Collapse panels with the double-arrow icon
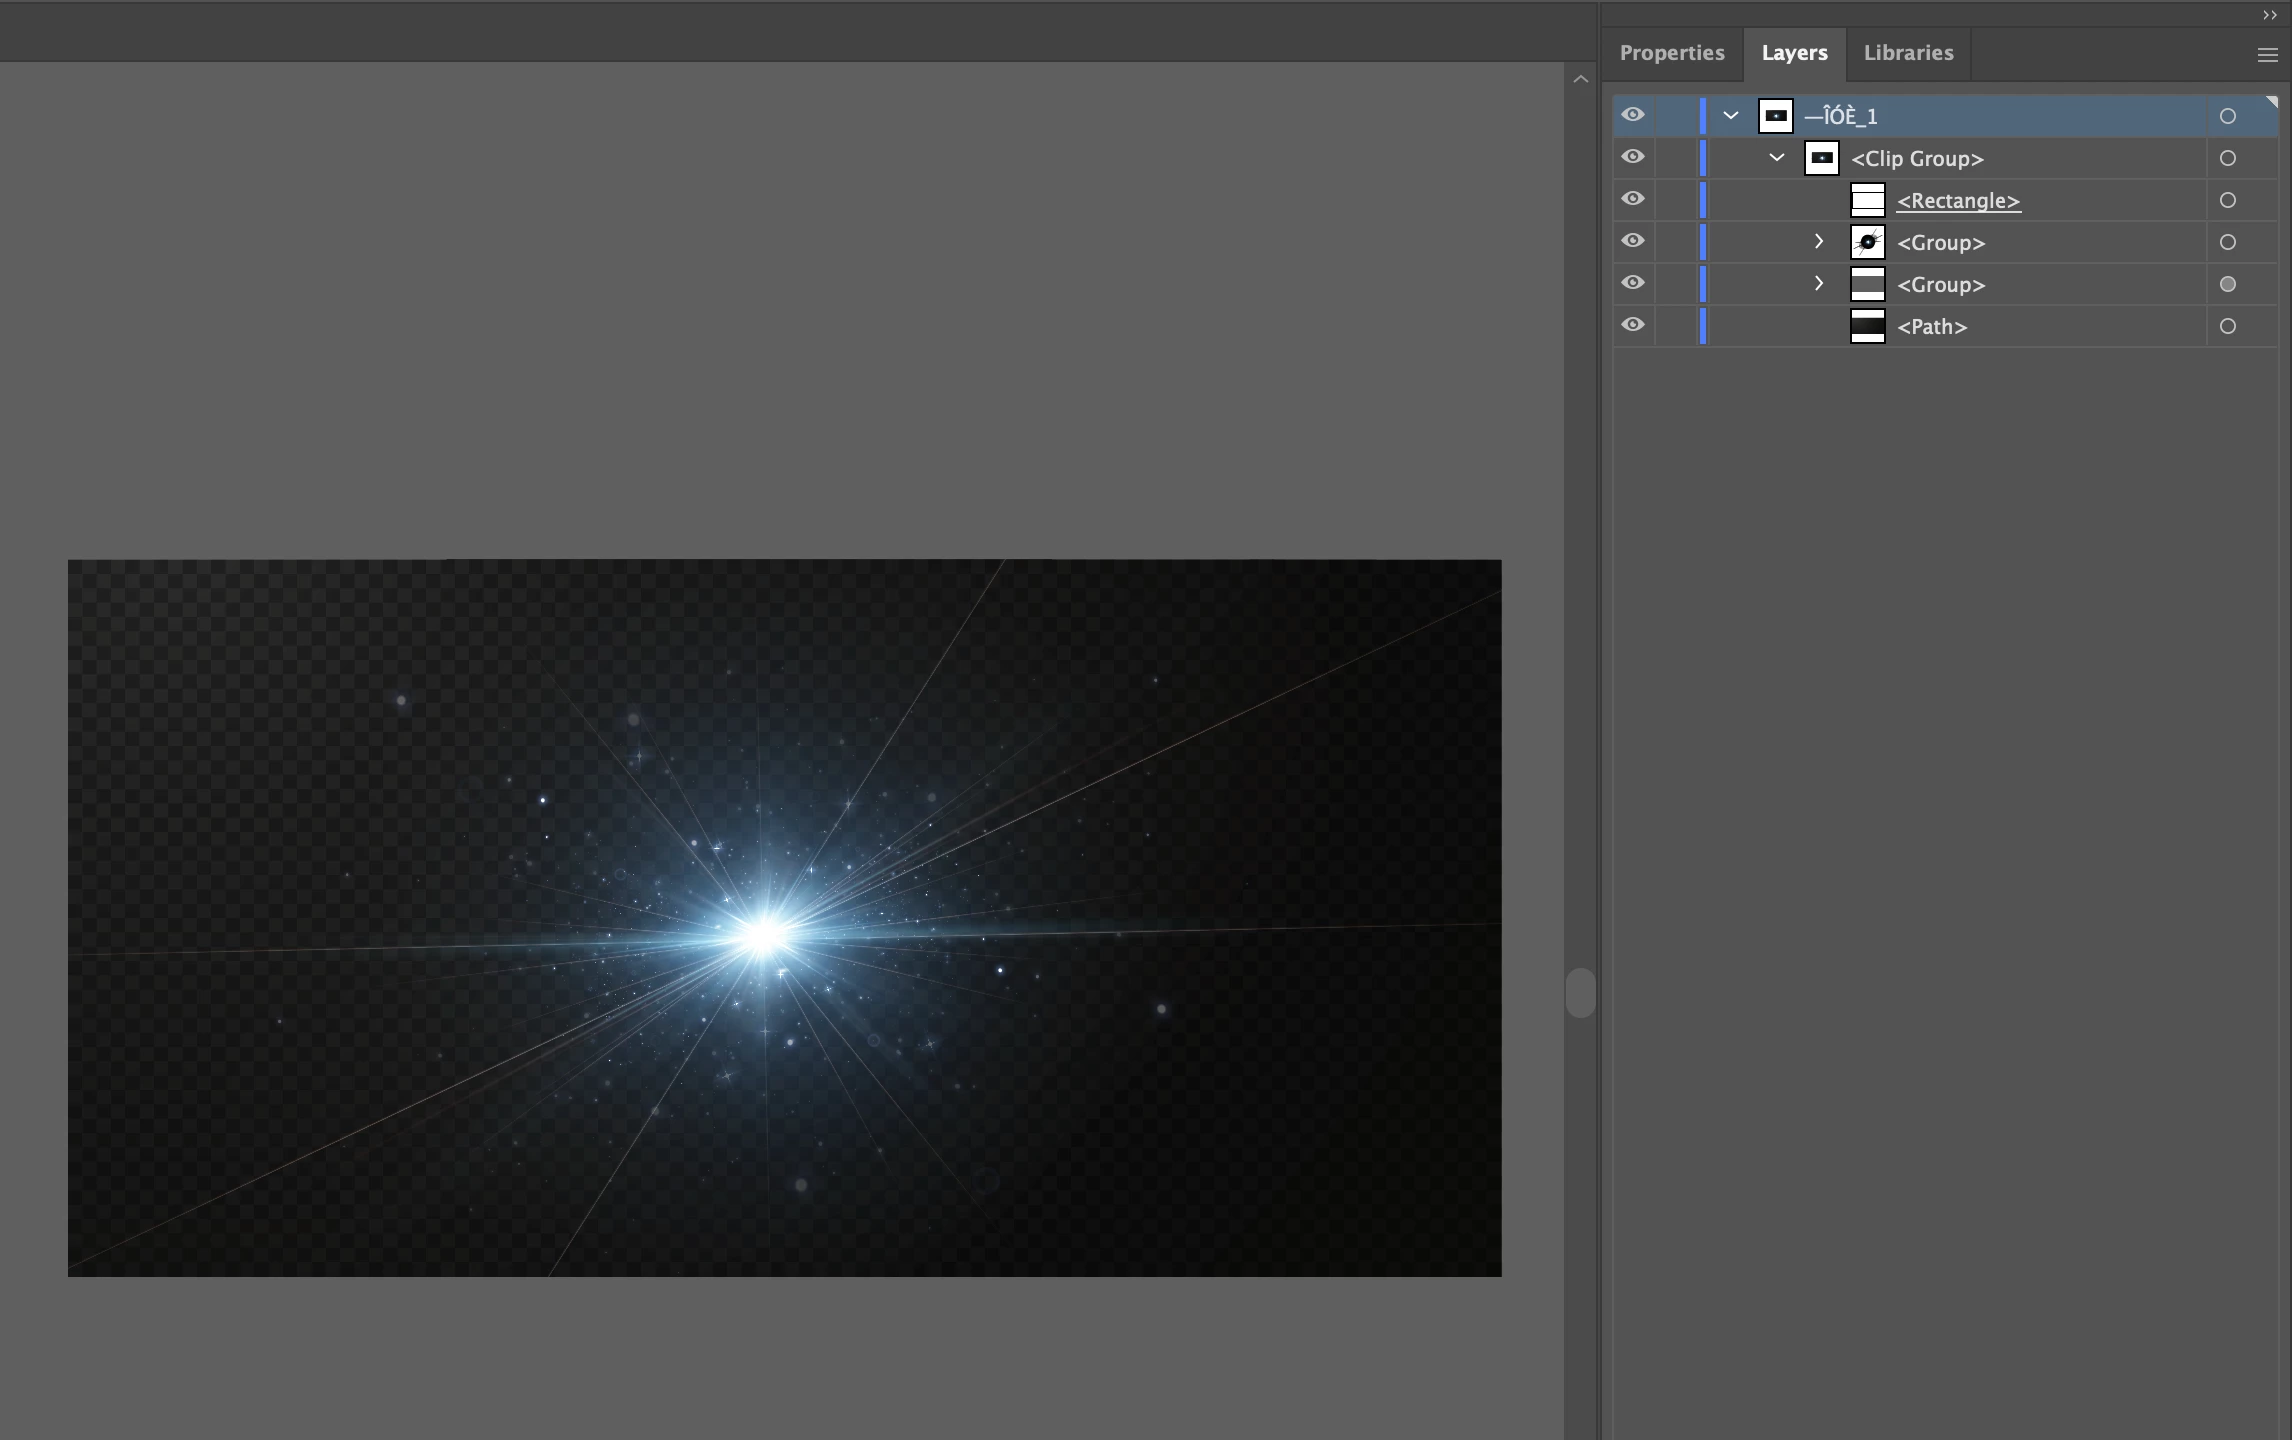The height and width of the screenshot is (1440, 2292). click(2269, 15)
